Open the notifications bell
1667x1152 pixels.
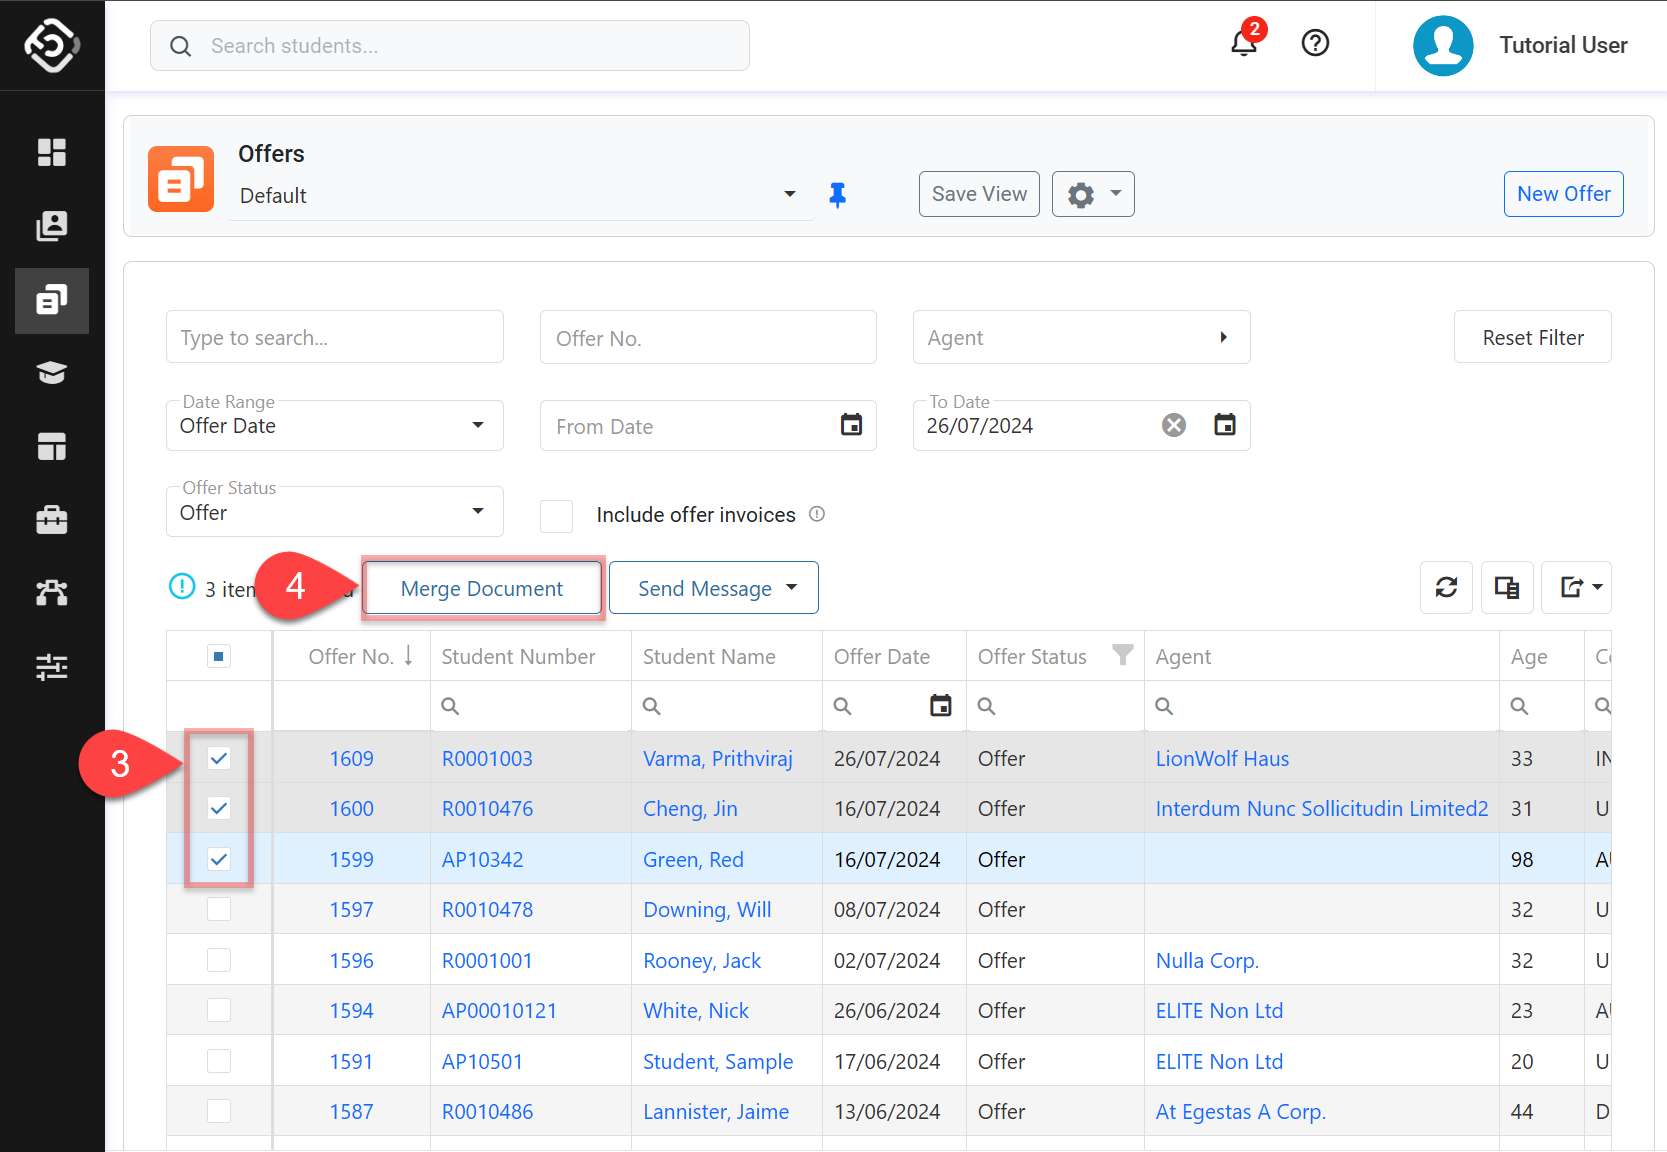[x=1243, y=44]
